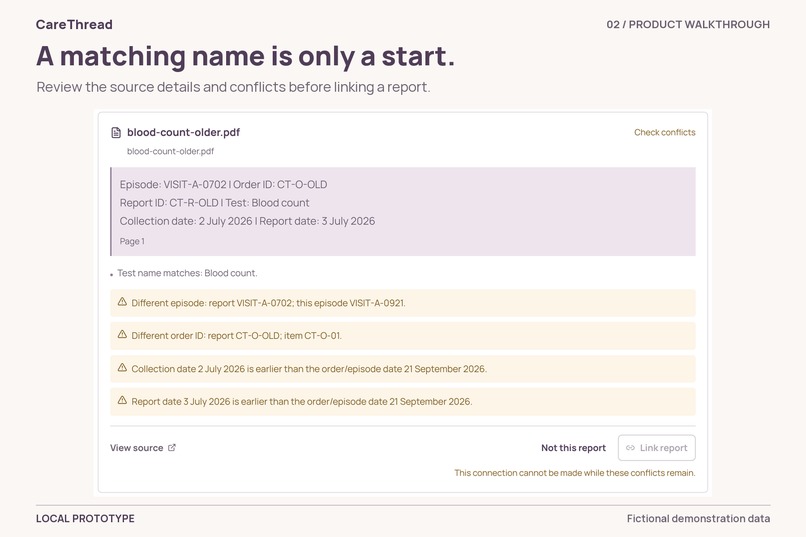
Task: Click the disabled Link report button
Action: tap(656, 448)
